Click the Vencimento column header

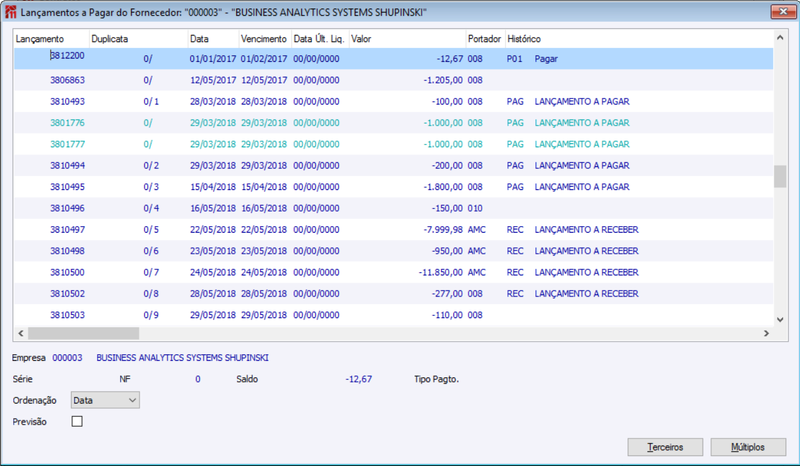point(265,39)
